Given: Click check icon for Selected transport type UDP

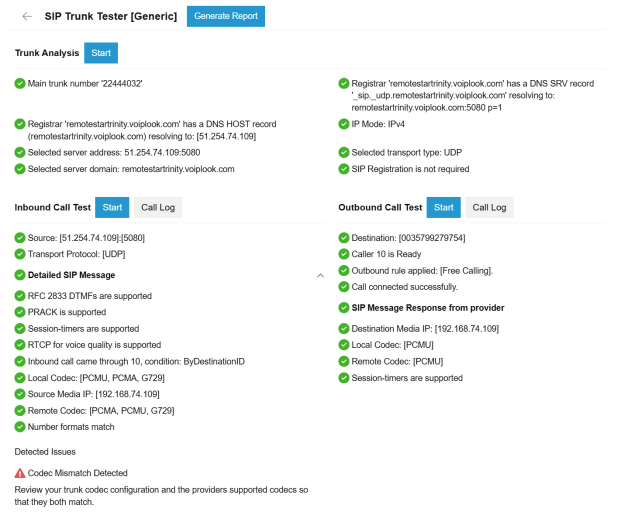Looking at the screenshot, I should [344, 152].
